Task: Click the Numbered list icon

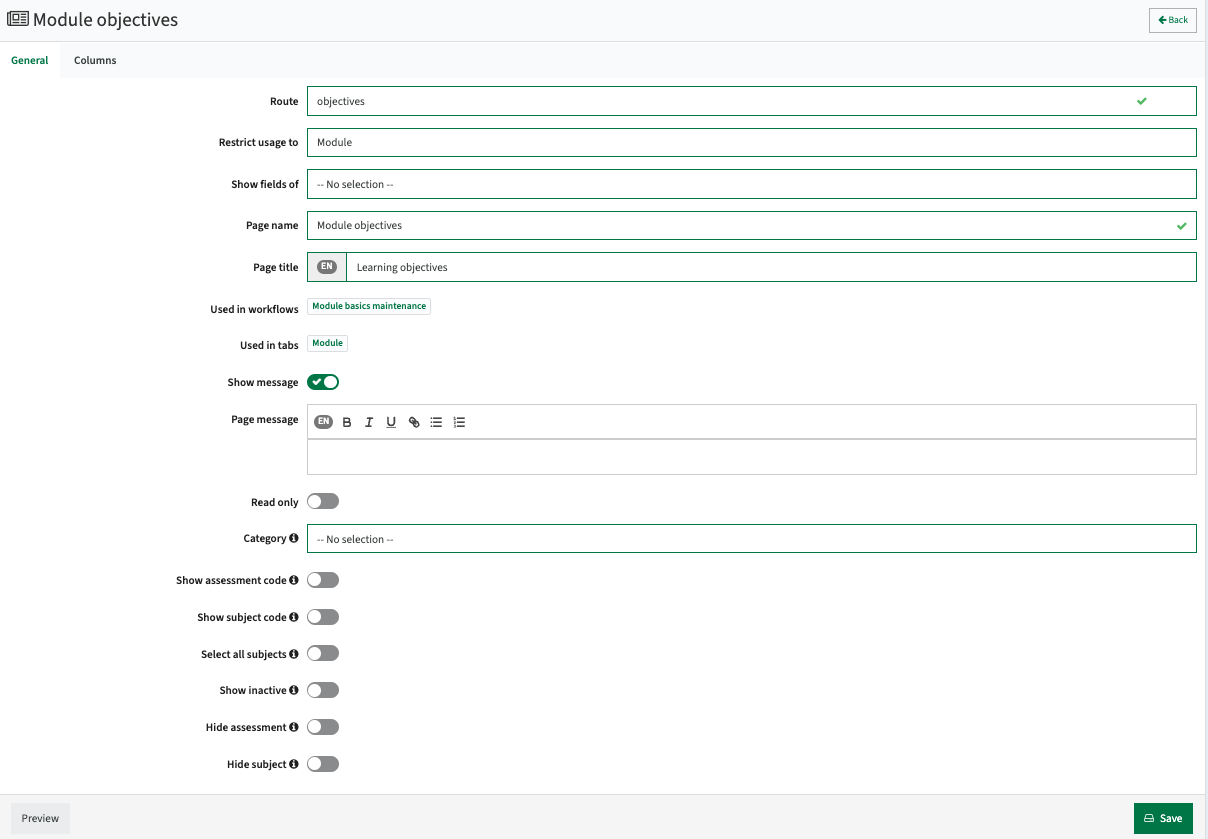Action: 459,422
